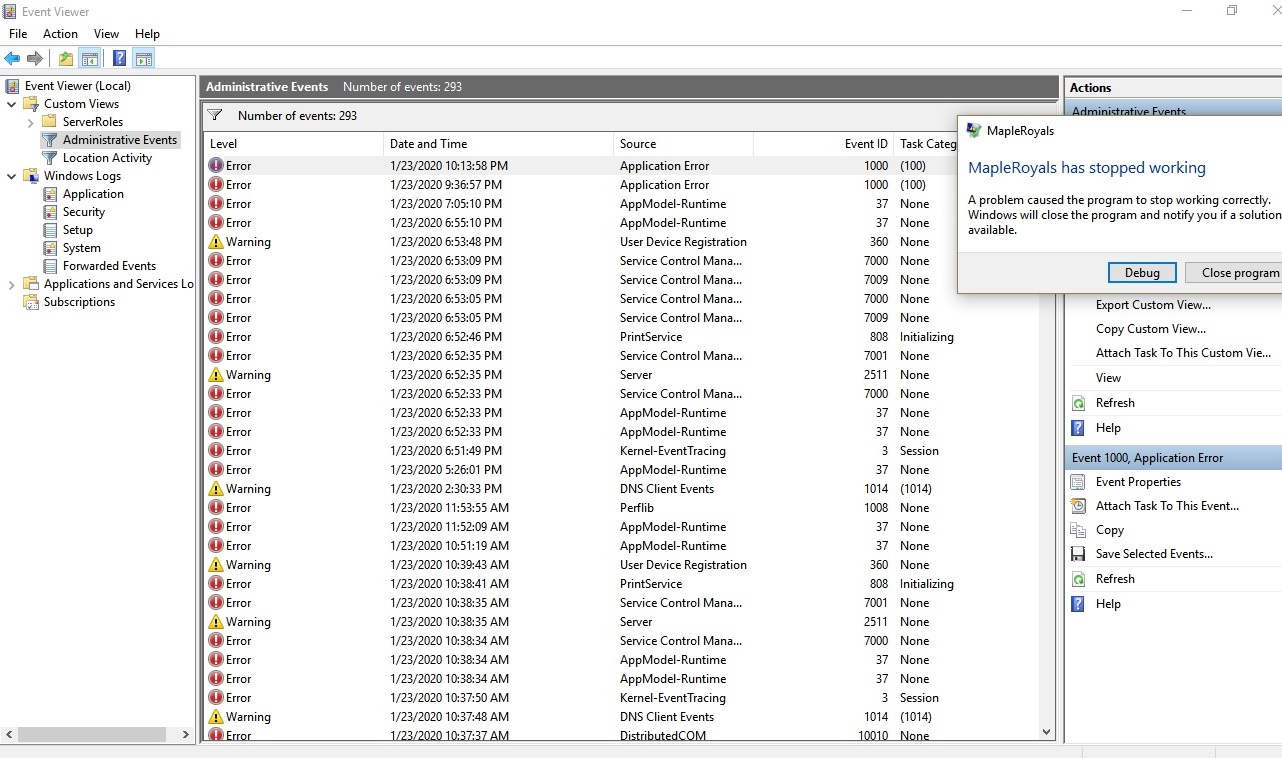Click Export Custom View in Actions
Screen dimensions: 1282x758
[1153, 305]
